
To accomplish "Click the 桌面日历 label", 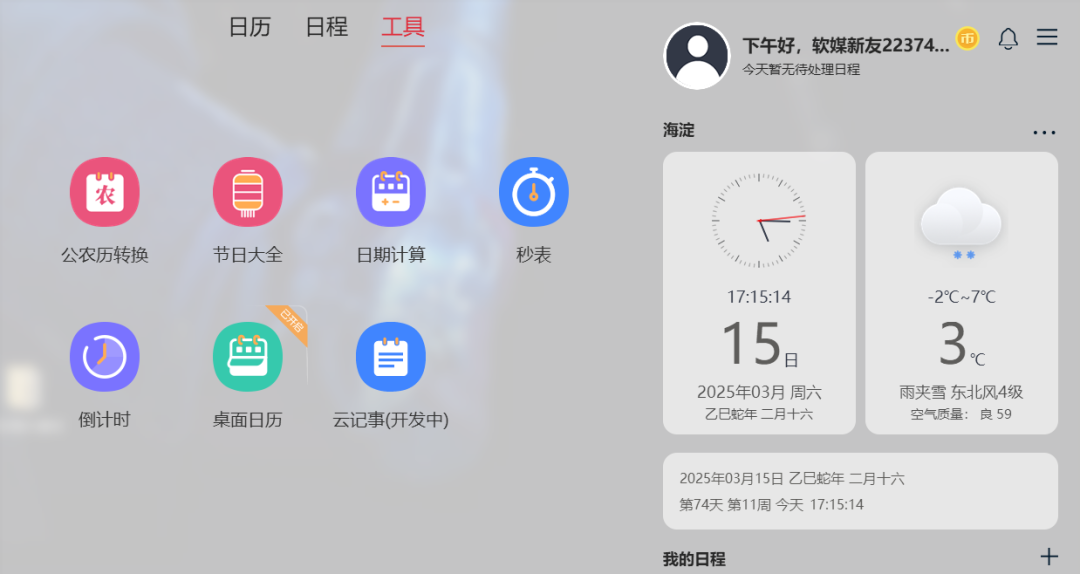I will pos(247,420).
